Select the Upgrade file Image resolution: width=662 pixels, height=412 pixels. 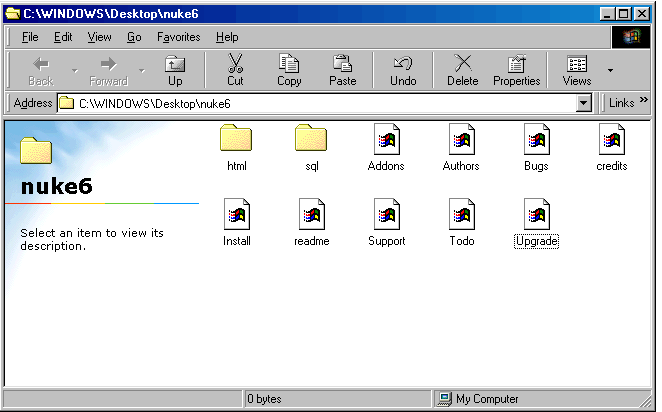point(536,214)
